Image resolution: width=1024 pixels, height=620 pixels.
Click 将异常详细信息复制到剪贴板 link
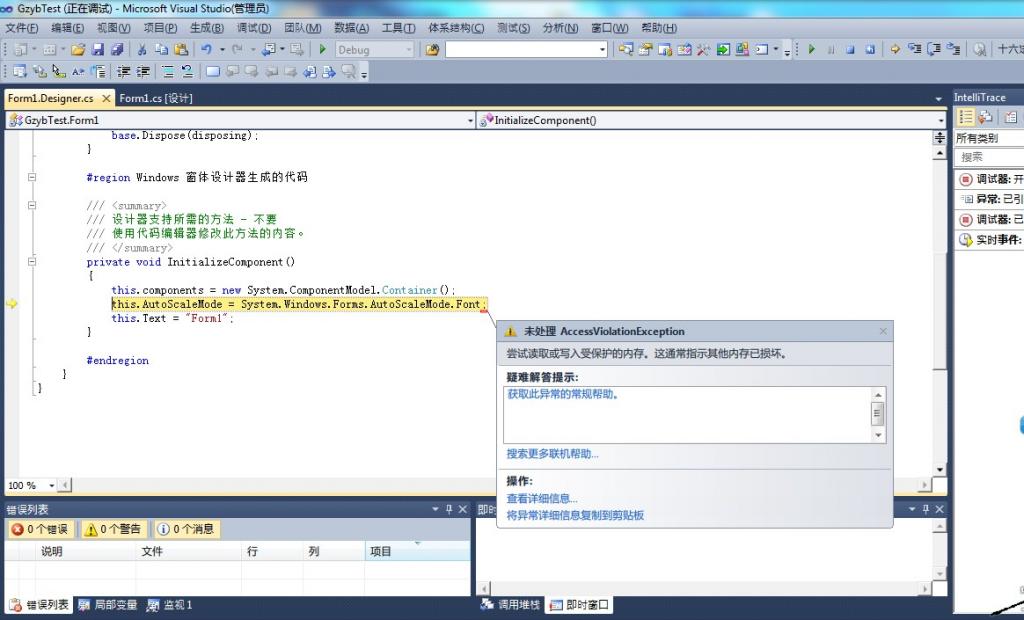[x=575, y=515]
